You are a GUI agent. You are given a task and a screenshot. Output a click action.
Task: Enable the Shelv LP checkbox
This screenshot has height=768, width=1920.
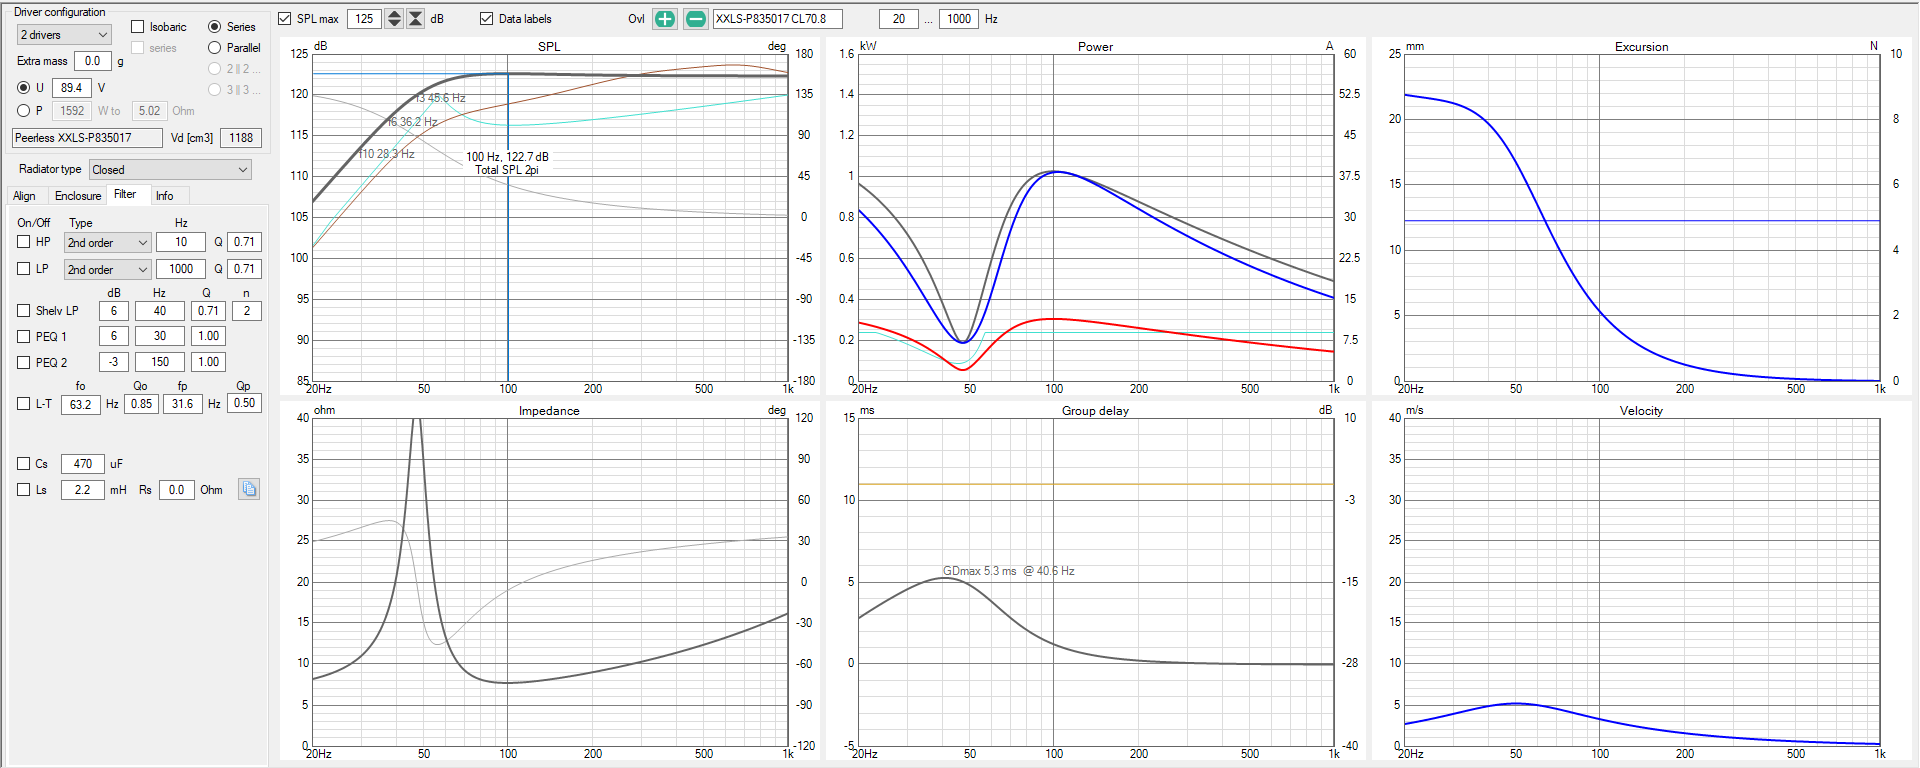click(24, 311)
